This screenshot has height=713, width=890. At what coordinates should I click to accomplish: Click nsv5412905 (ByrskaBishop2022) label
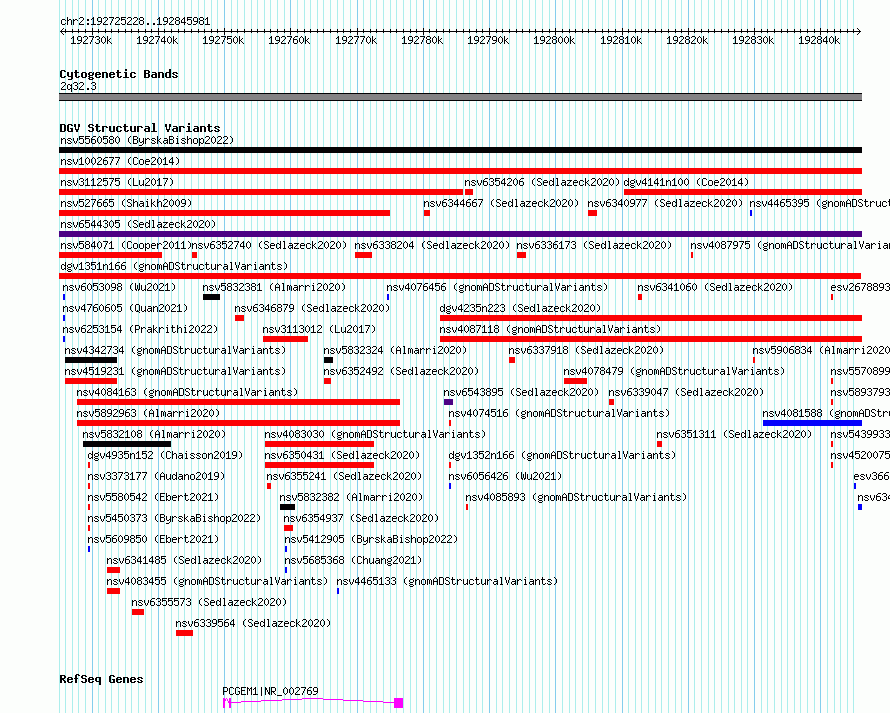click(371, 539)
